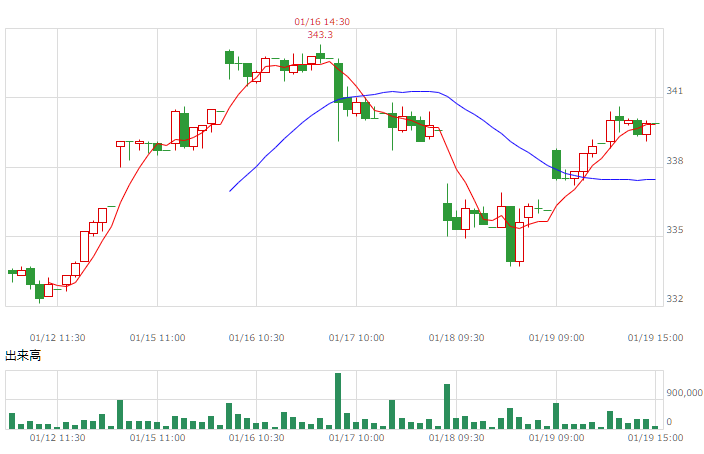Click price chart's 01/12 11:30 time label
This screenshot has width=704, height=454.
click(x=57, y=338)
